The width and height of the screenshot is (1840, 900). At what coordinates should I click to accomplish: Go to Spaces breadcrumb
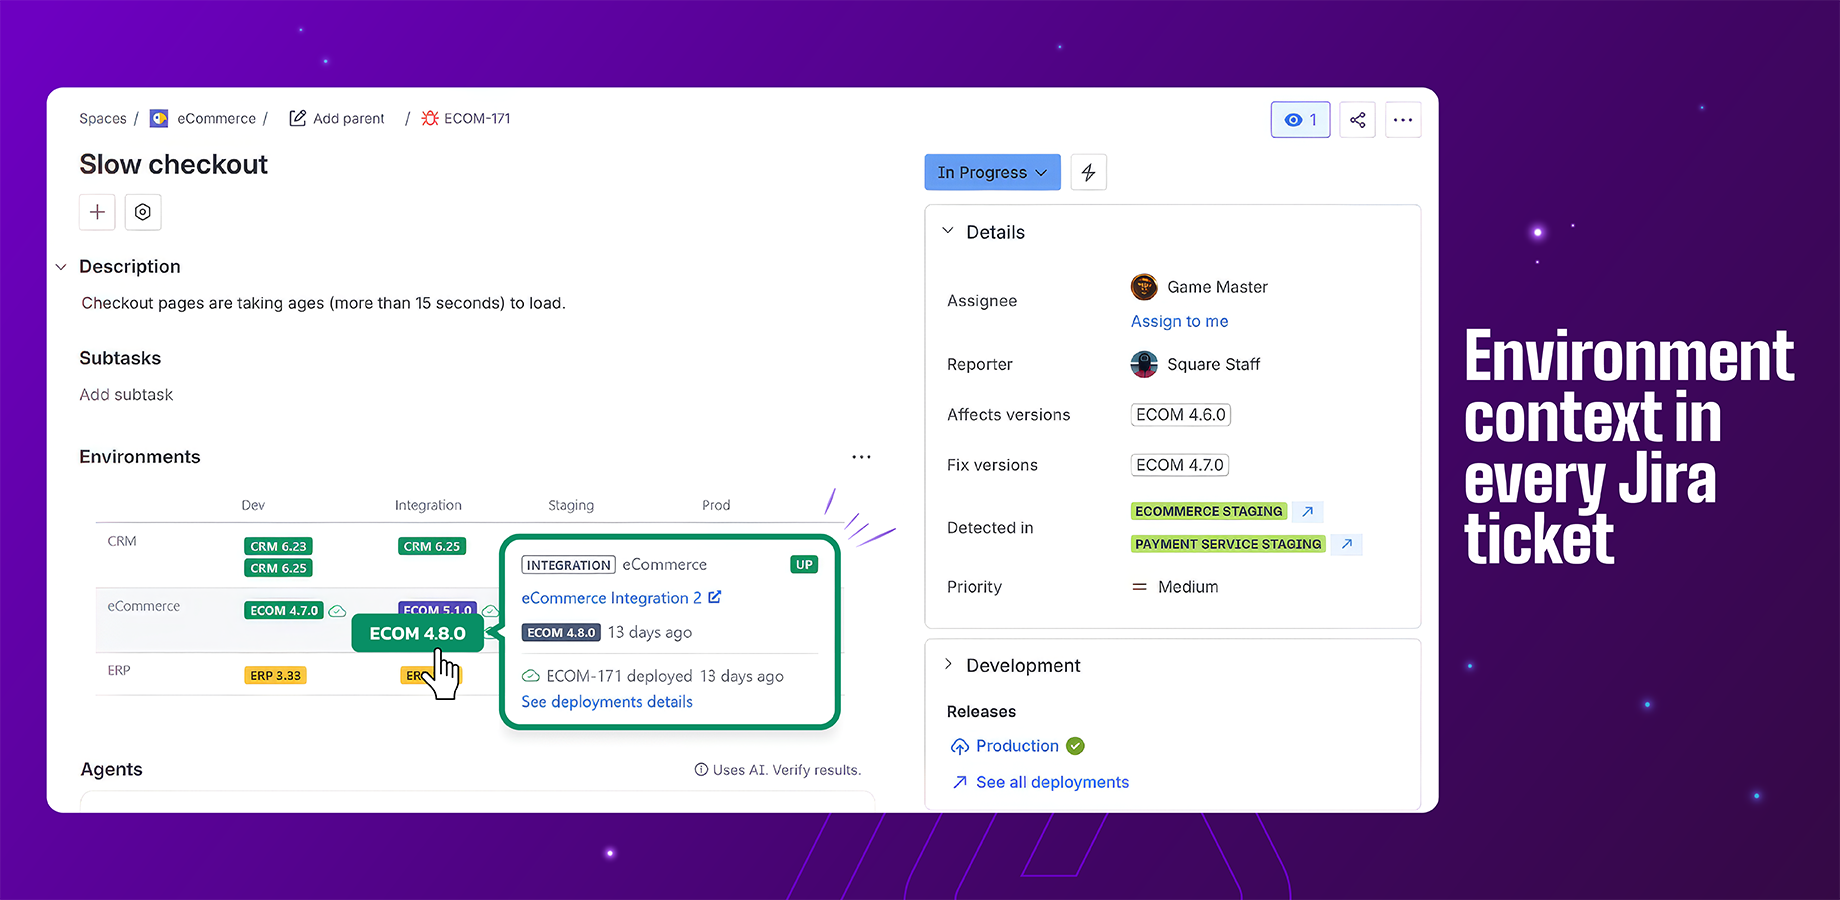coord(103,118)
